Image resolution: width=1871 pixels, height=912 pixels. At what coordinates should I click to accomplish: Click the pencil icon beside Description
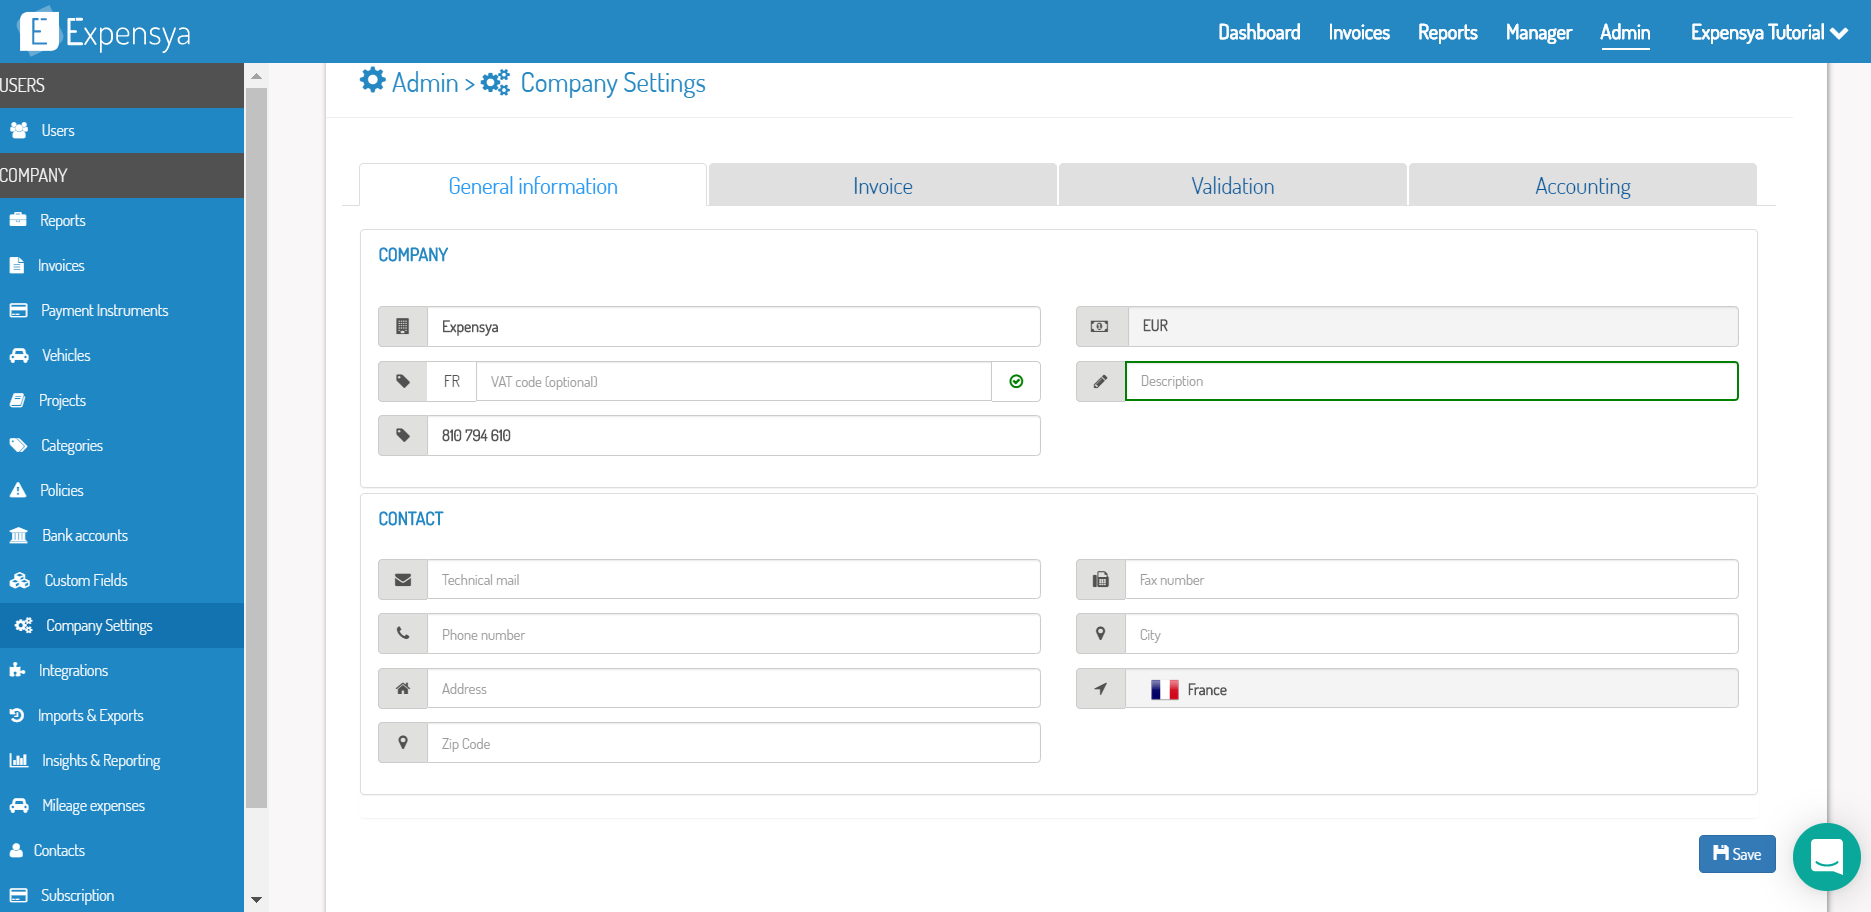click(x=1100, y=381)
